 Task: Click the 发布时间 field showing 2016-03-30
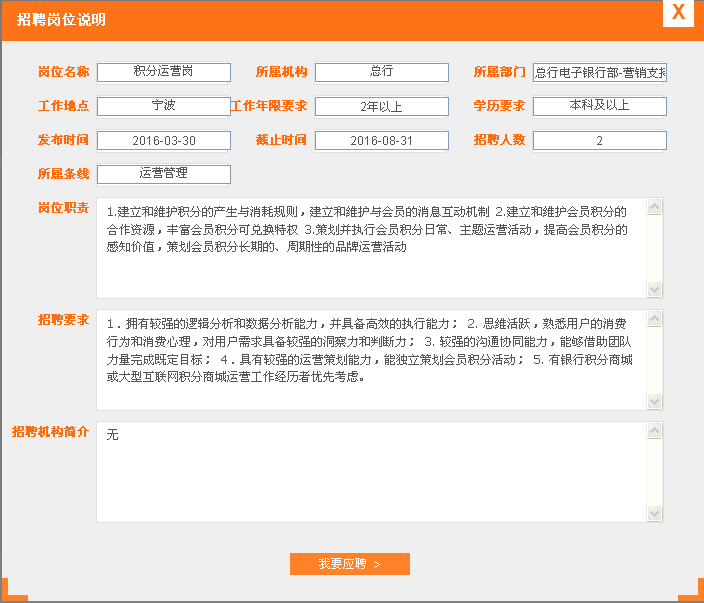pyautogui.click(x=164, y=140)
